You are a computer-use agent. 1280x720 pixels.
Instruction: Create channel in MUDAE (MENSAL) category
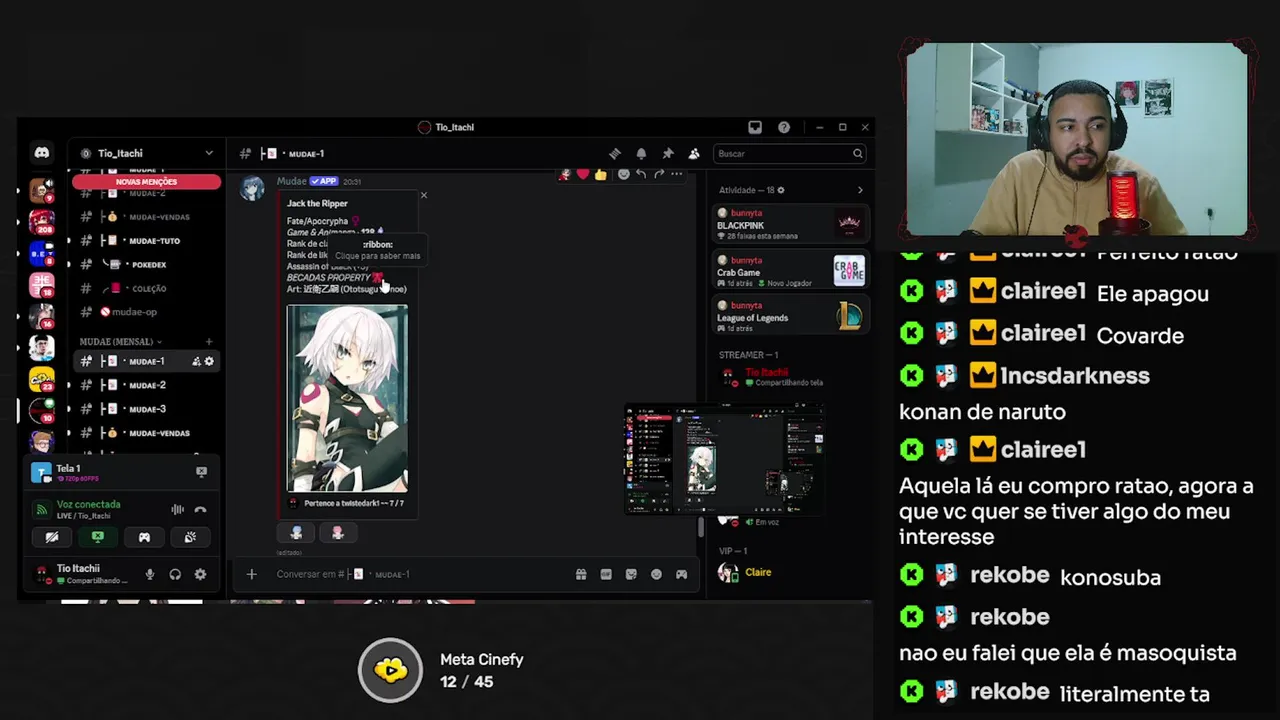tap(209, 342)
